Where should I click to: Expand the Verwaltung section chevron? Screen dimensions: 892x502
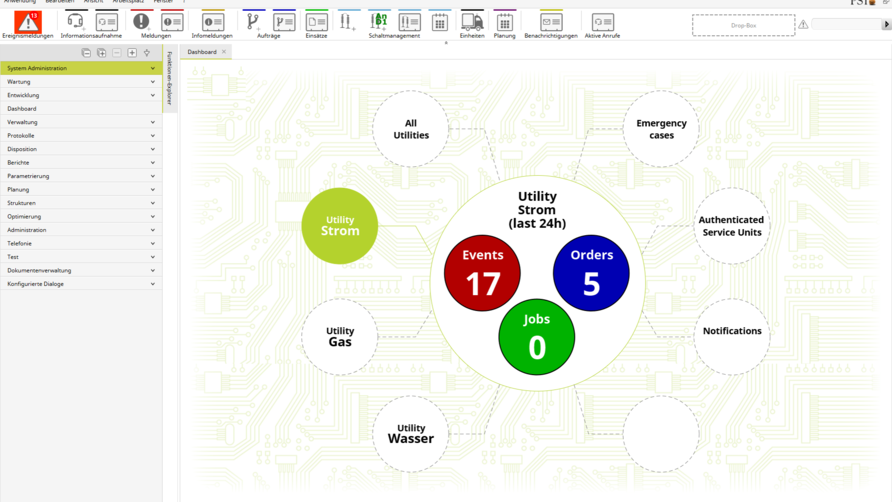coord(152,122)
